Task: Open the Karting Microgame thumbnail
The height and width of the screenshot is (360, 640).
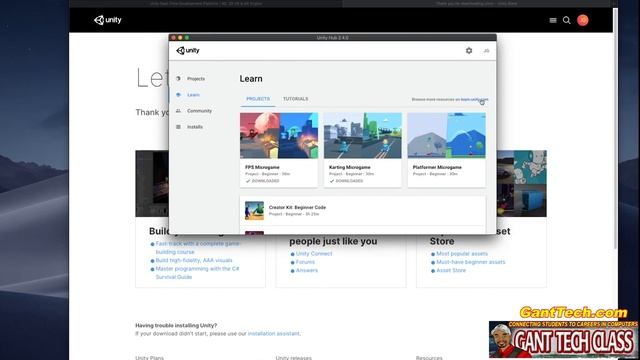Action: (x=362, y=136)
